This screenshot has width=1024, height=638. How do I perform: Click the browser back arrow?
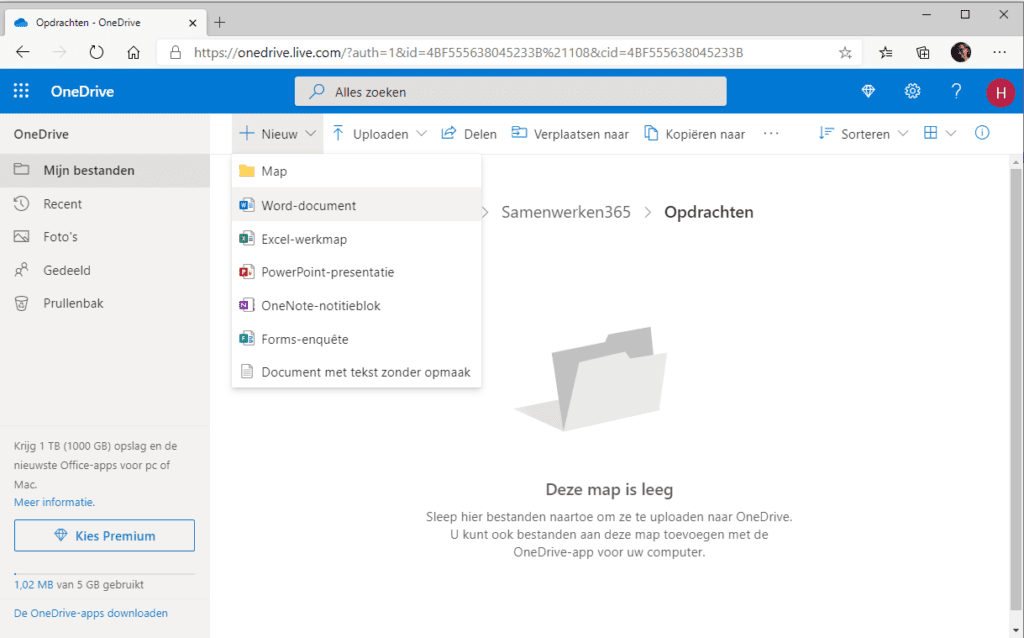click(23, 52)
